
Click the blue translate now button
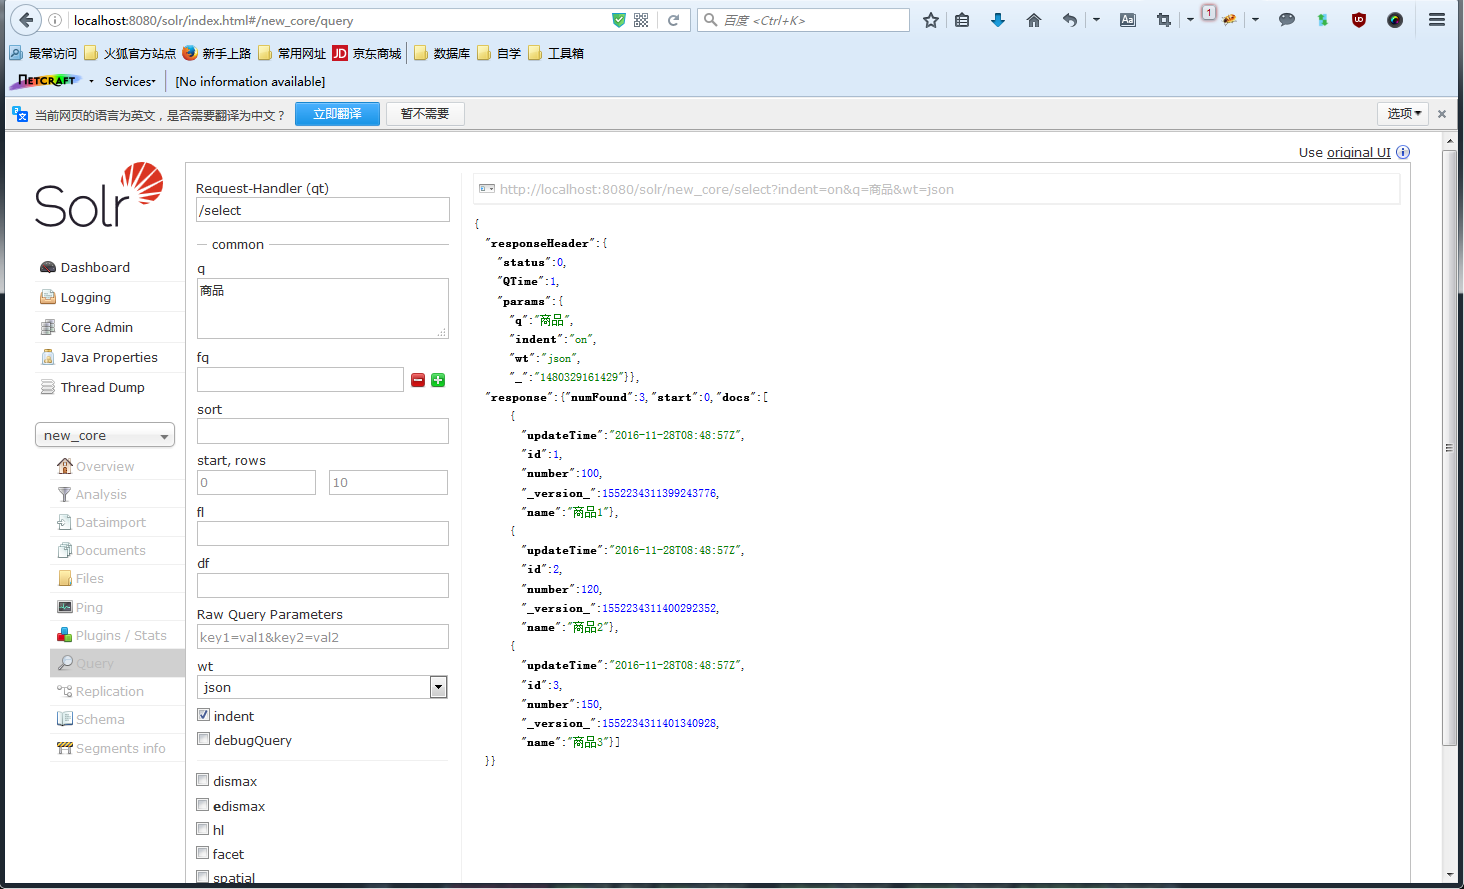337,114
